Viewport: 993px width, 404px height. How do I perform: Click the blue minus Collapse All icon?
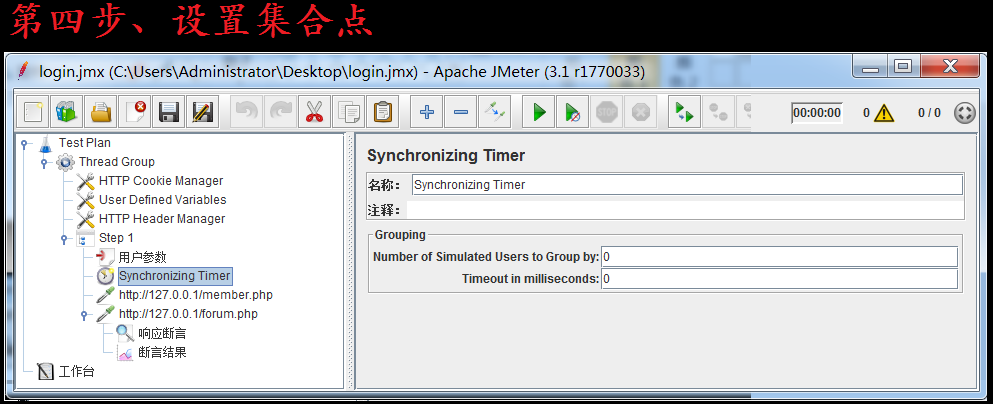(x=460, y=113)
